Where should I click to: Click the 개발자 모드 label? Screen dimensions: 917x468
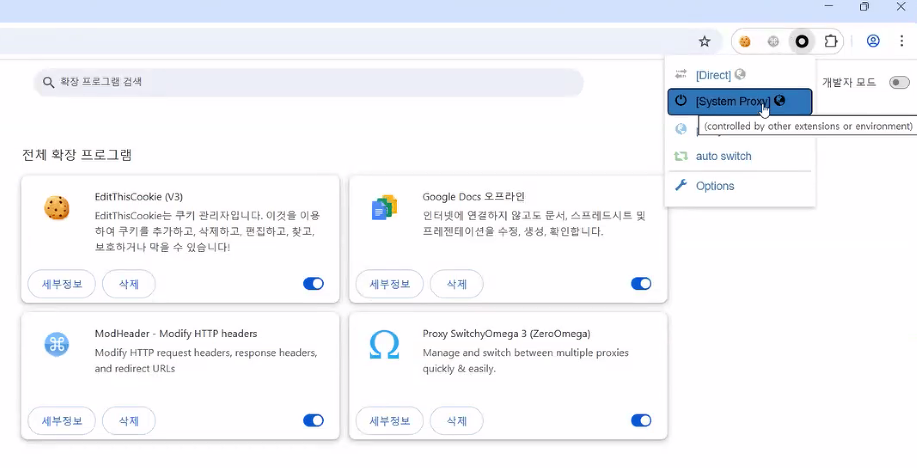click(x=849, y=82)
